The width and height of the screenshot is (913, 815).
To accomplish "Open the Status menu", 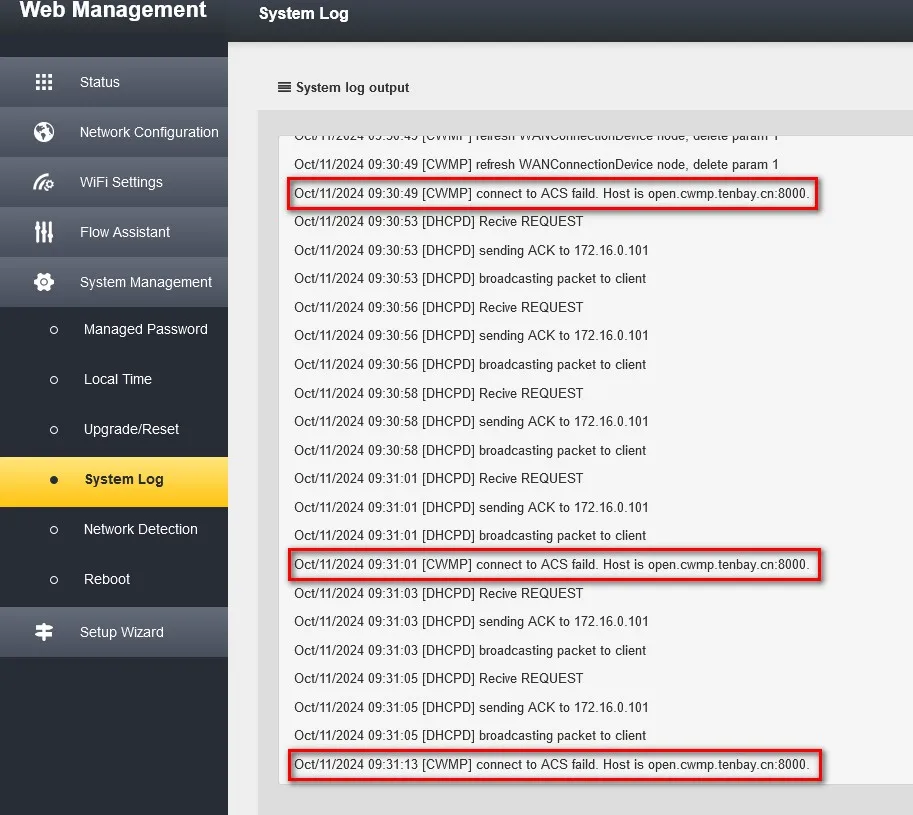I will [114, 82].
